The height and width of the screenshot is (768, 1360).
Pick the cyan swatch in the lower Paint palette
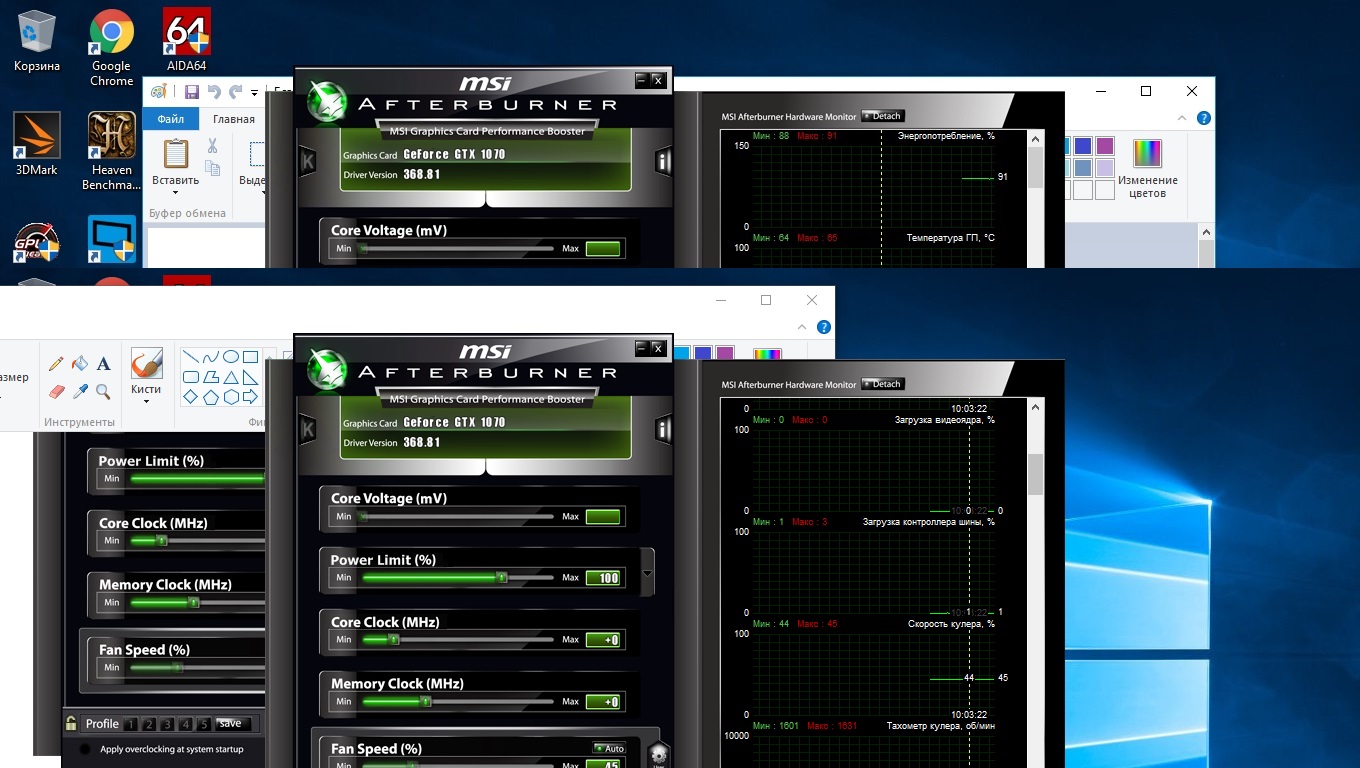(x=682, y=353)
